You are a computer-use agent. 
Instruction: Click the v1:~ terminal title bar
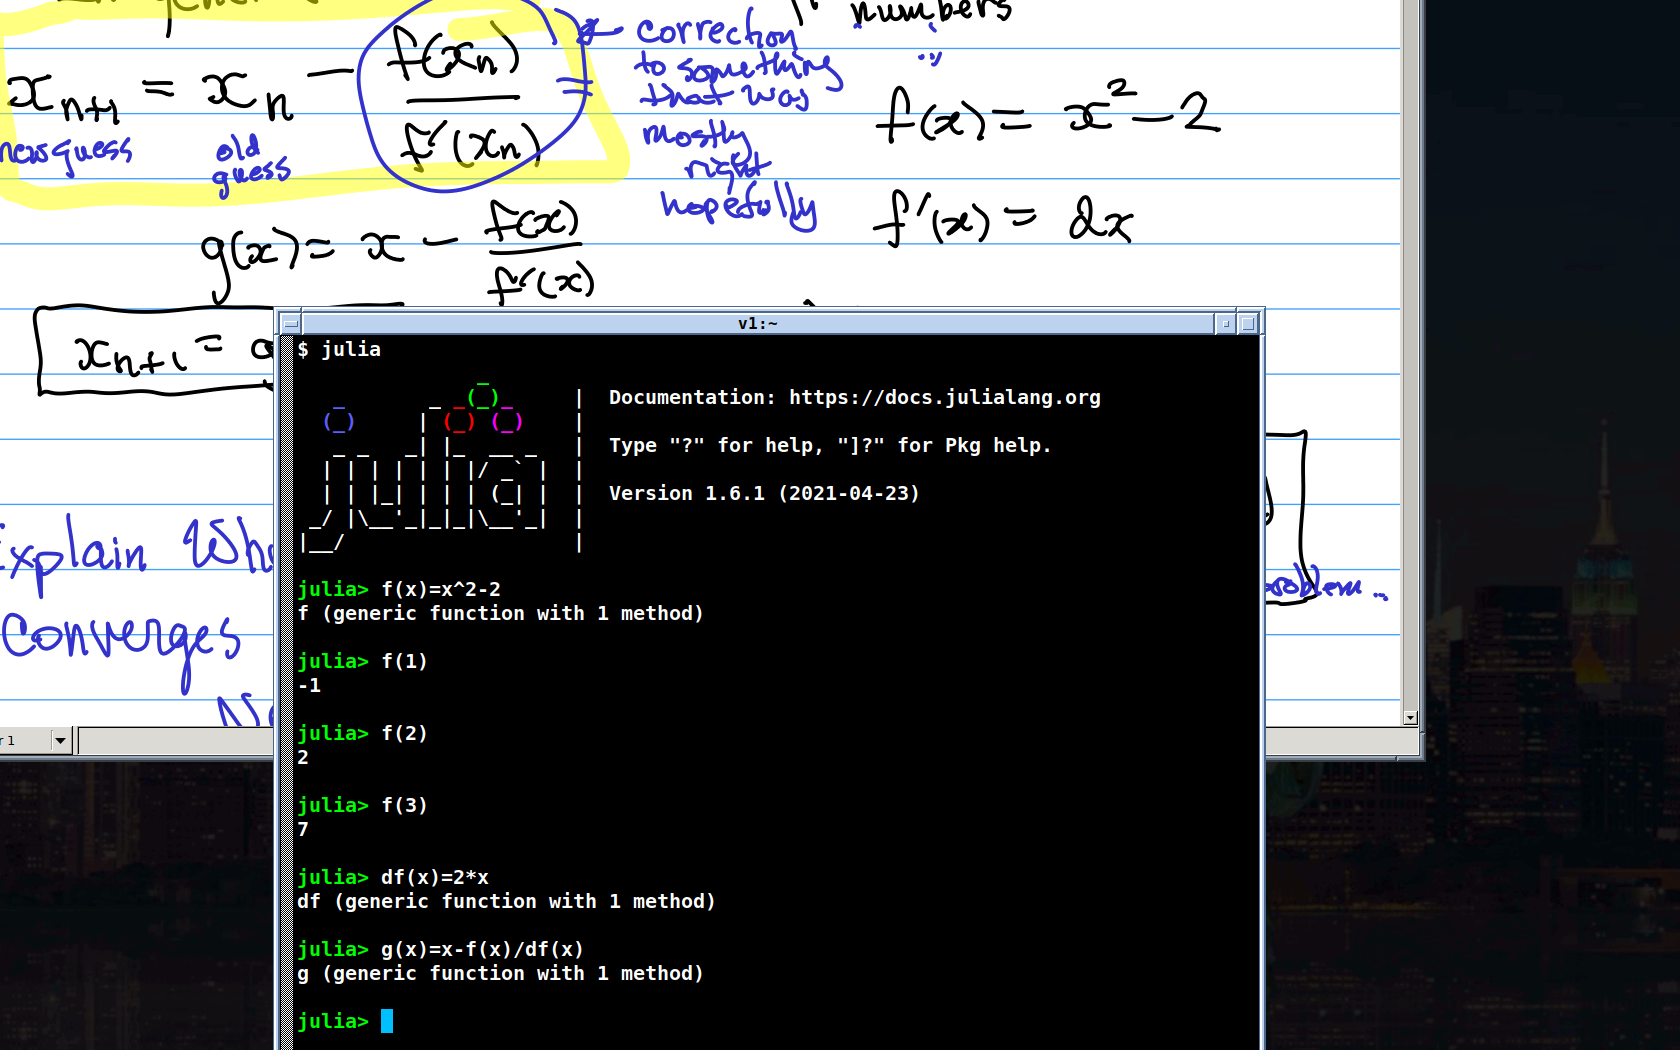[x=757, y=324]
